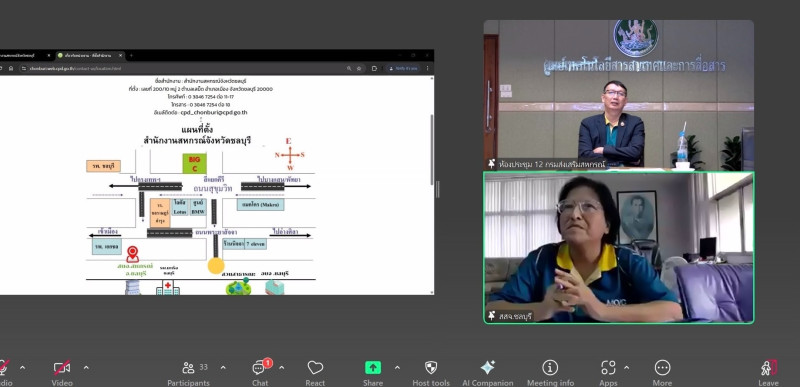This screenshot has width=800, height=387.
Task: Expand the Chat options arrow
Action: [x=282, y=367]
